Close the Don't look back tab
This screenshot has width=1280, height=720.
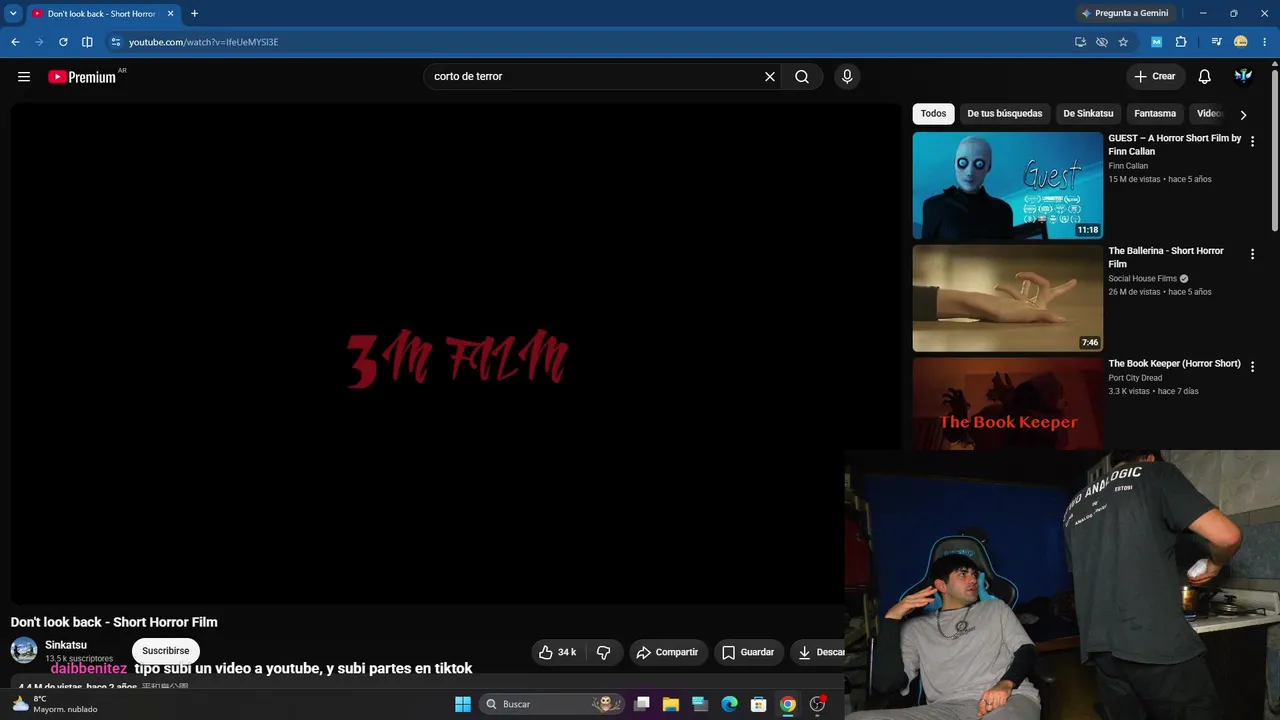(170, 14)
